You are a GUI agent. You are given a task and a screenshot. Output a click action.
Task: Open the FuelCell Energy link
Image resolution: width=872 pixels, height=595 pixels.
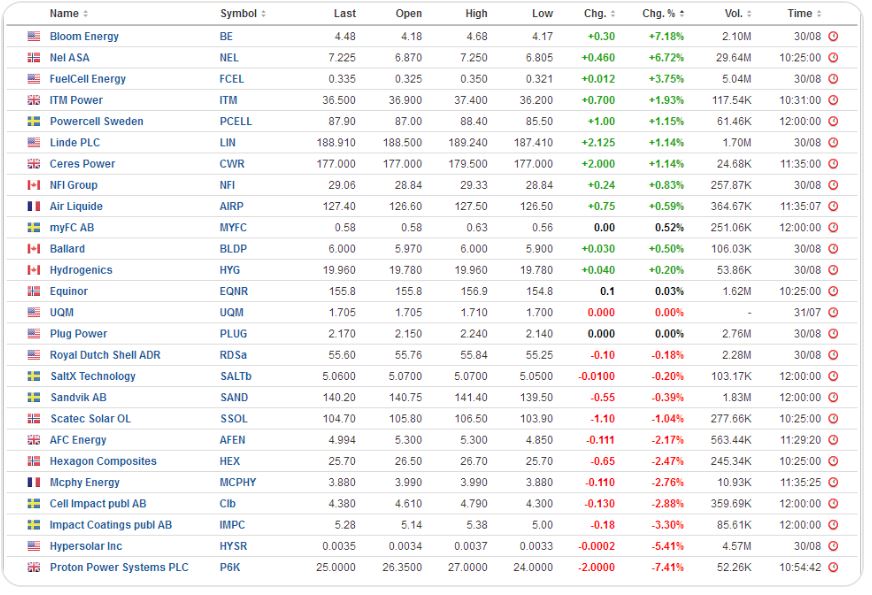pos(88,79)
